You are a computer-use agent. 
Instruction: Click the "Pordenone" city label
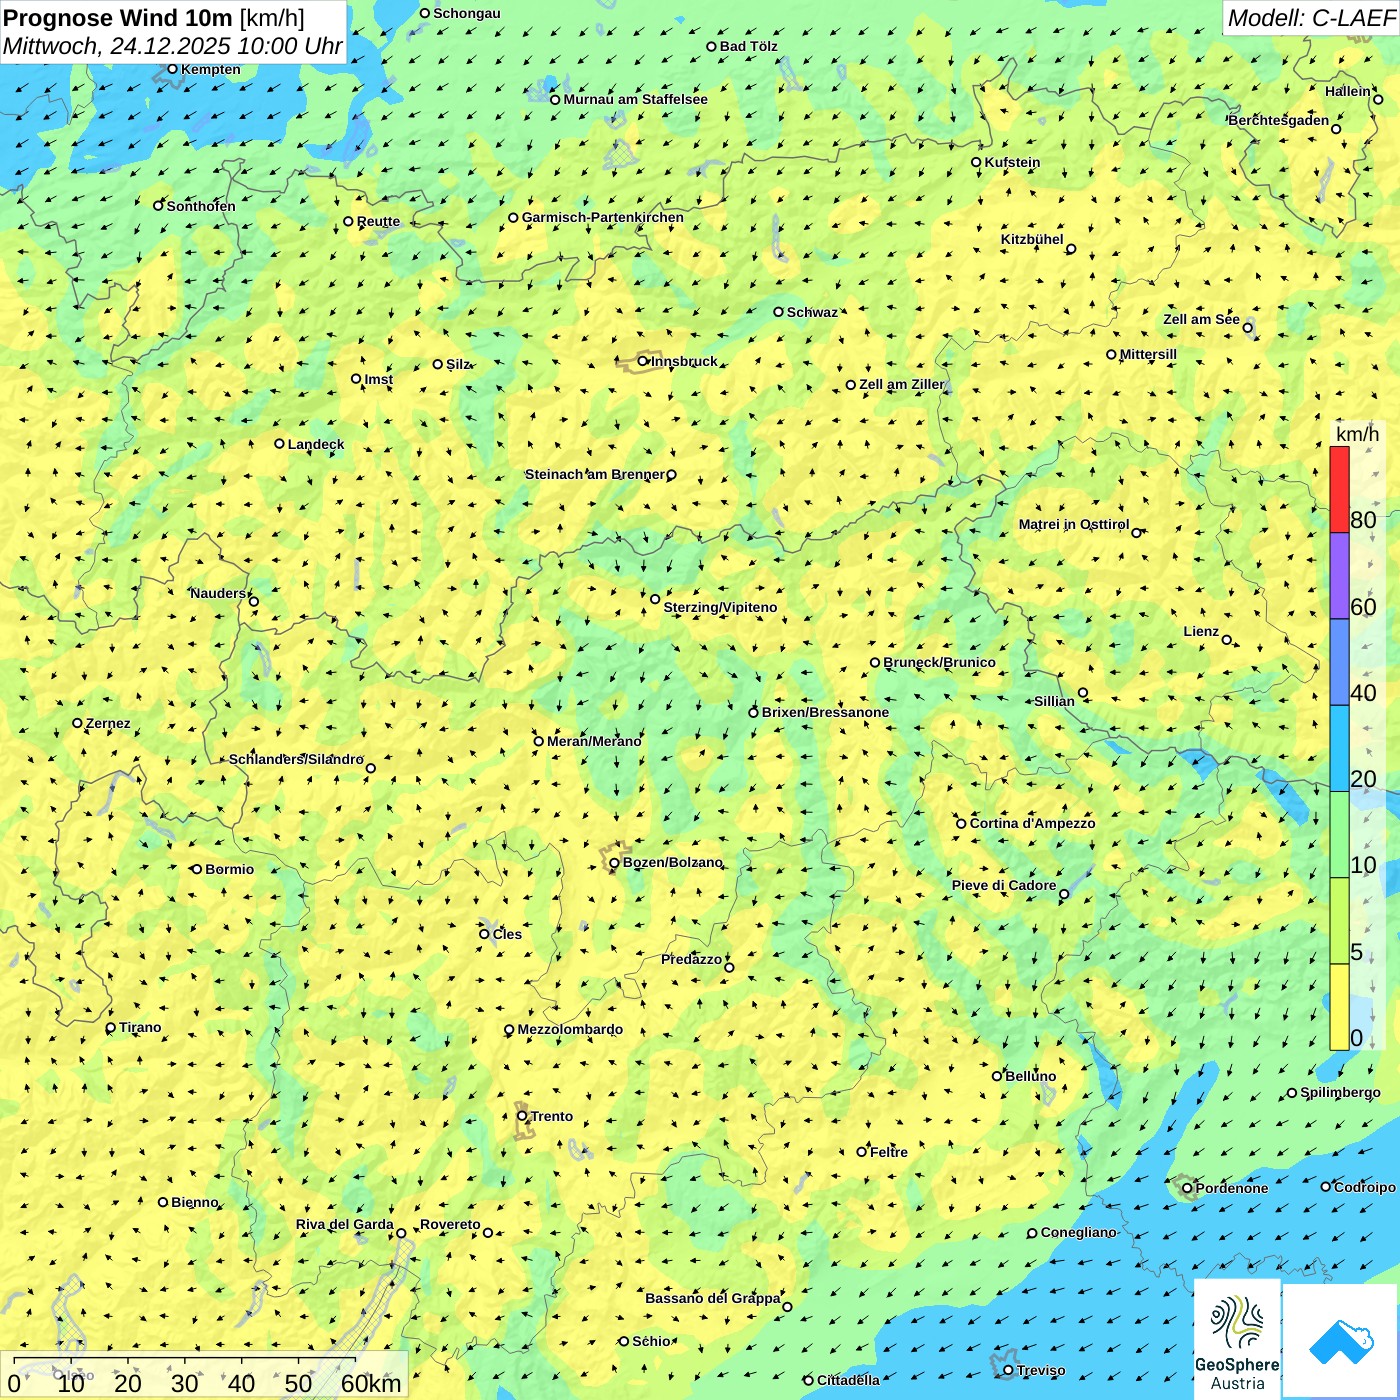(x=1232, y=1188)
